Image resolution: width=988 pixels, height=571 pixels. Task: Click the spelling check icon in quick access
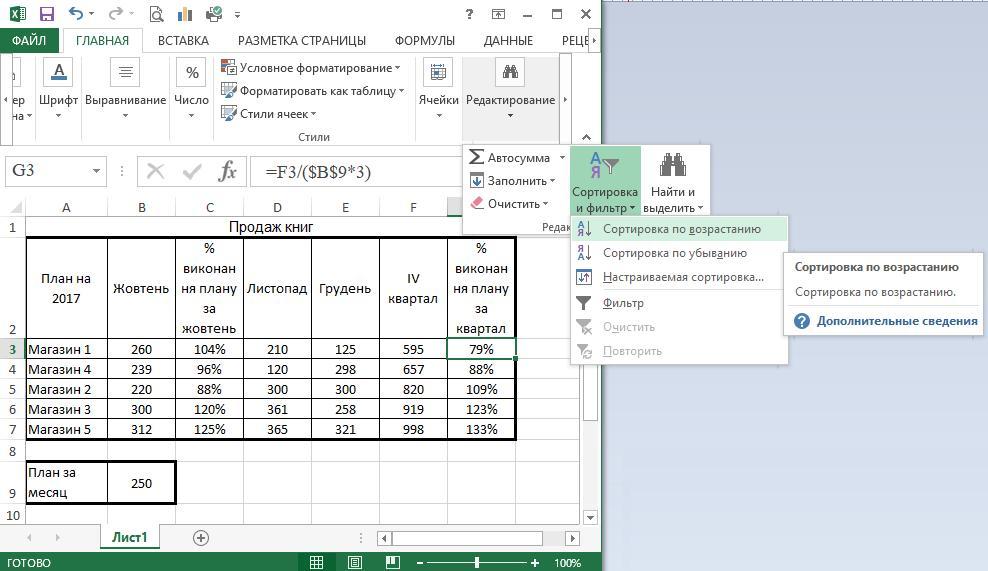click(x=214, y=14)
